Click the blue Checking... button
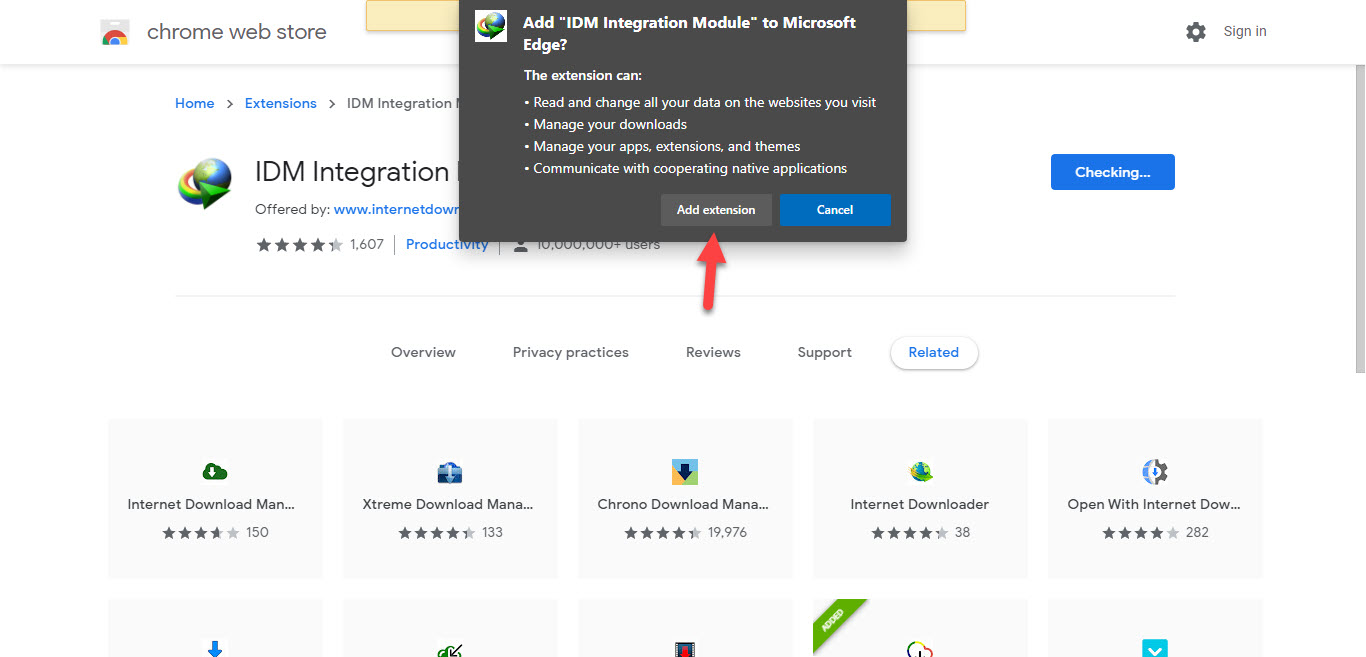This screenshot has width=1366, height=657. tap(1112, 172)
